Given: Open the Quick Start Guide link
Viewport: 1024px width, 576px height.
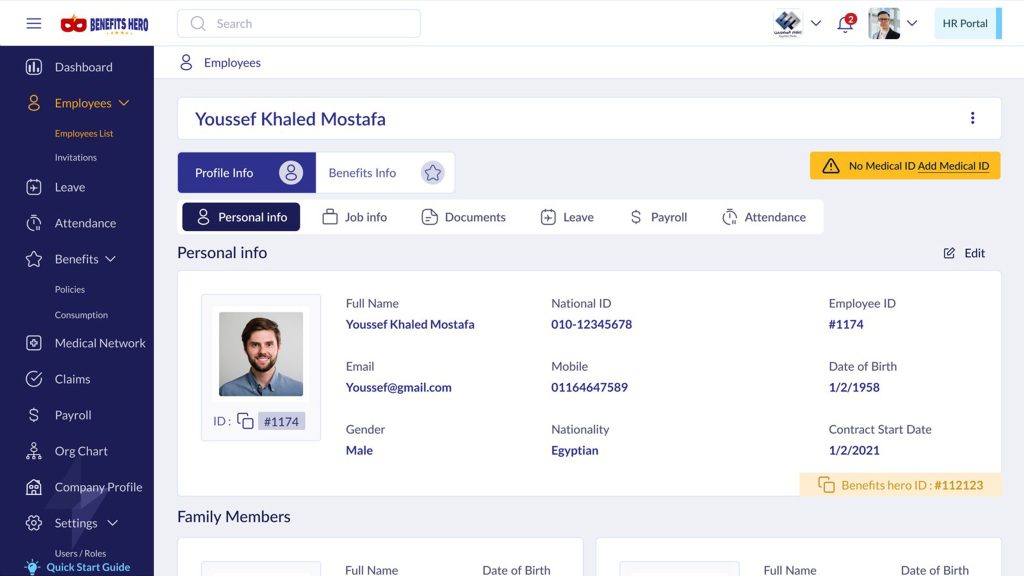Looking at the screenshot, I should (88, 567).
